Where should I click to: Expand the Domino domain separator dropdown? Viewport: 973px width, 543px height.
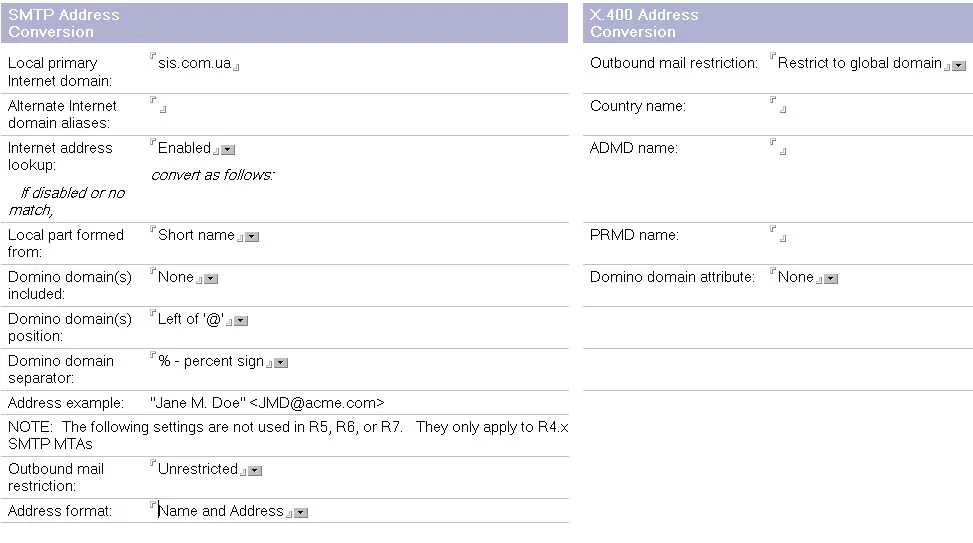coord(281,363)
